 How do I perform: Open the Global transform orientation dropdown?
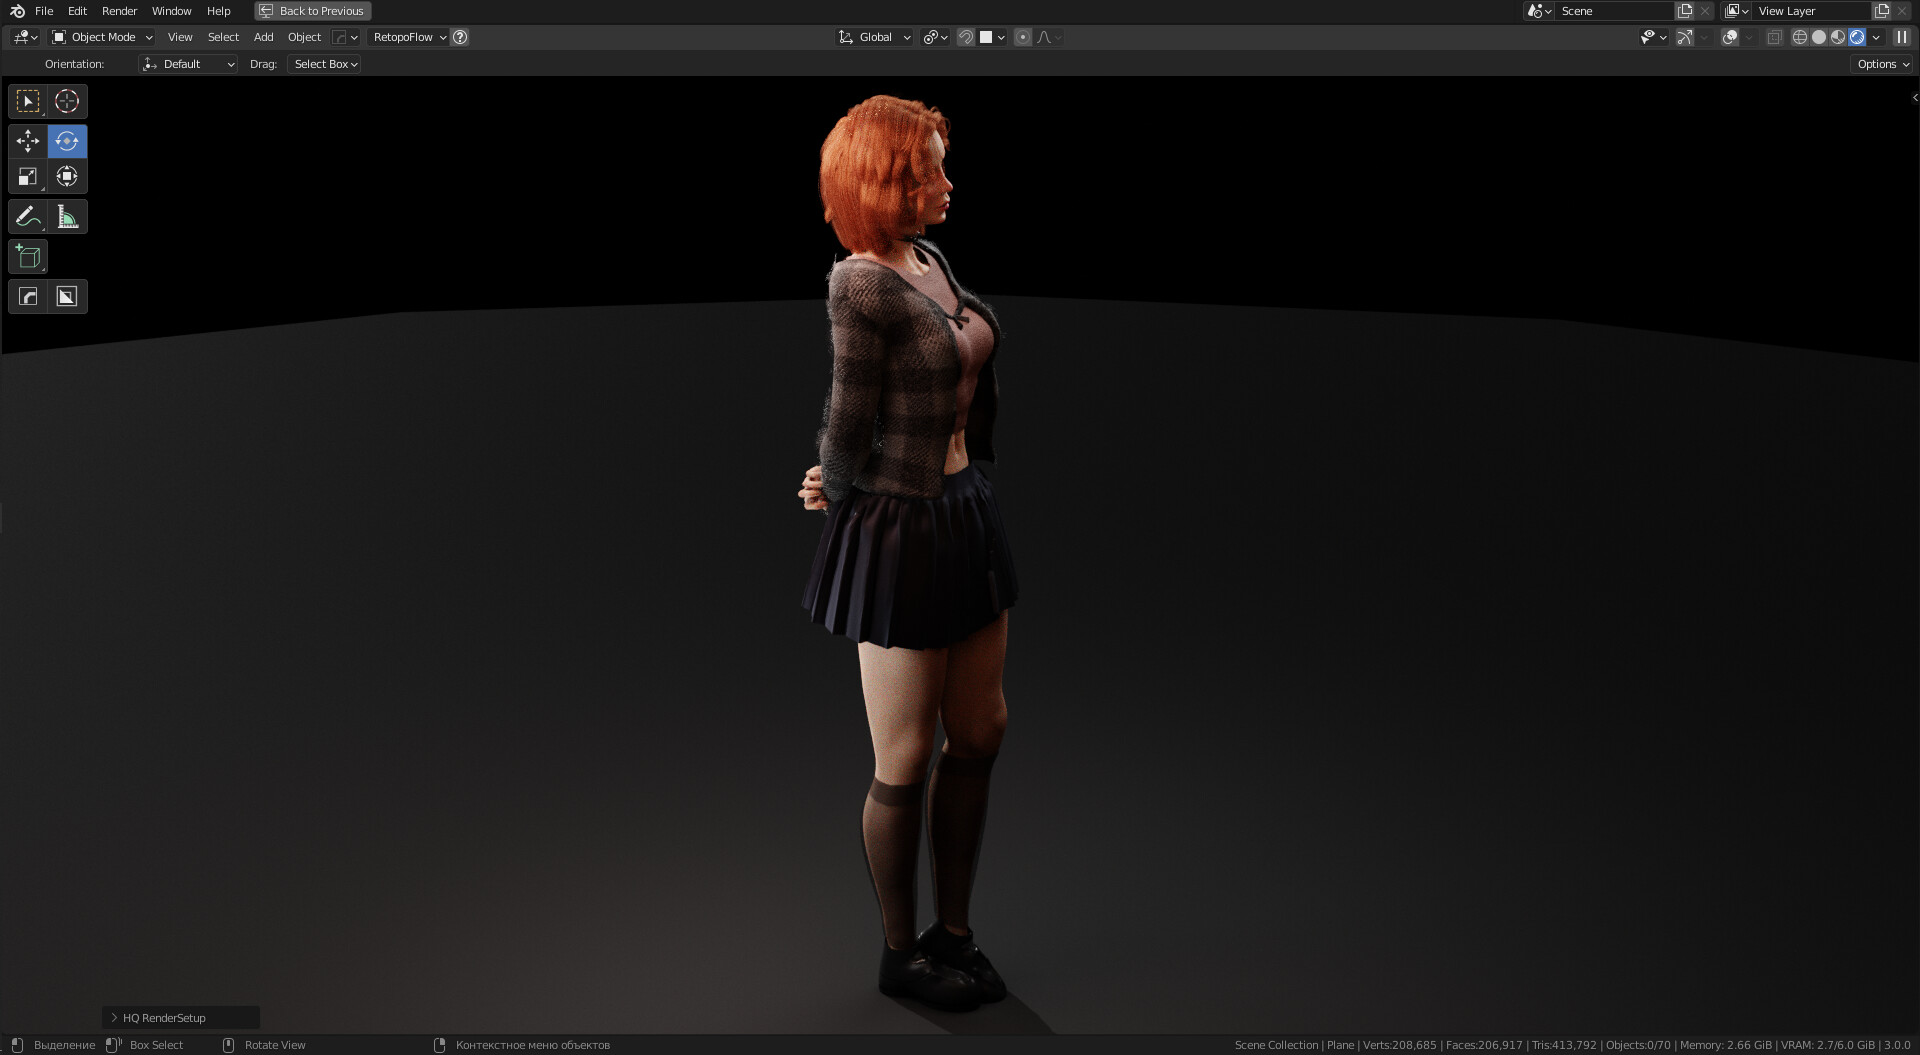pyautogui.click(x=872, y=37)
